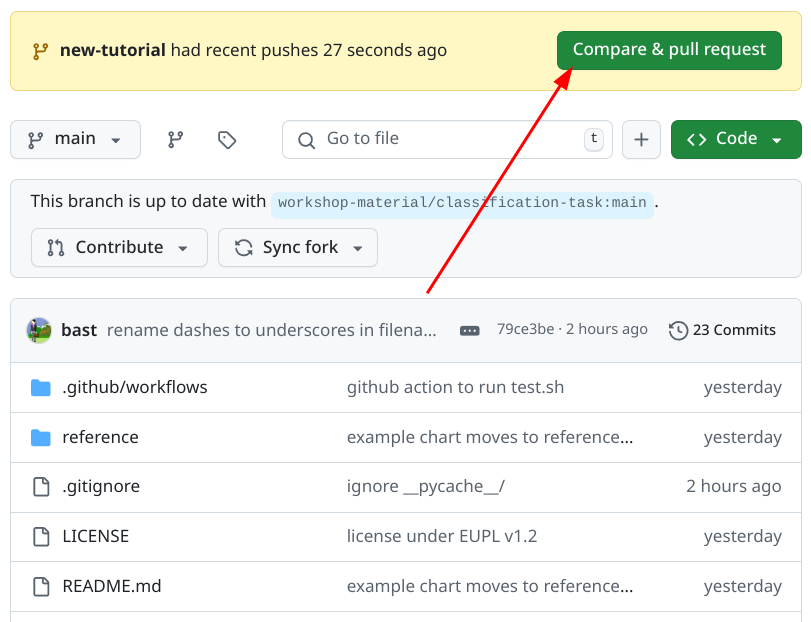The height and width of the screenshot is (622, 811).
Task: Click the .github/workflows folder icon
Action: 41,387
